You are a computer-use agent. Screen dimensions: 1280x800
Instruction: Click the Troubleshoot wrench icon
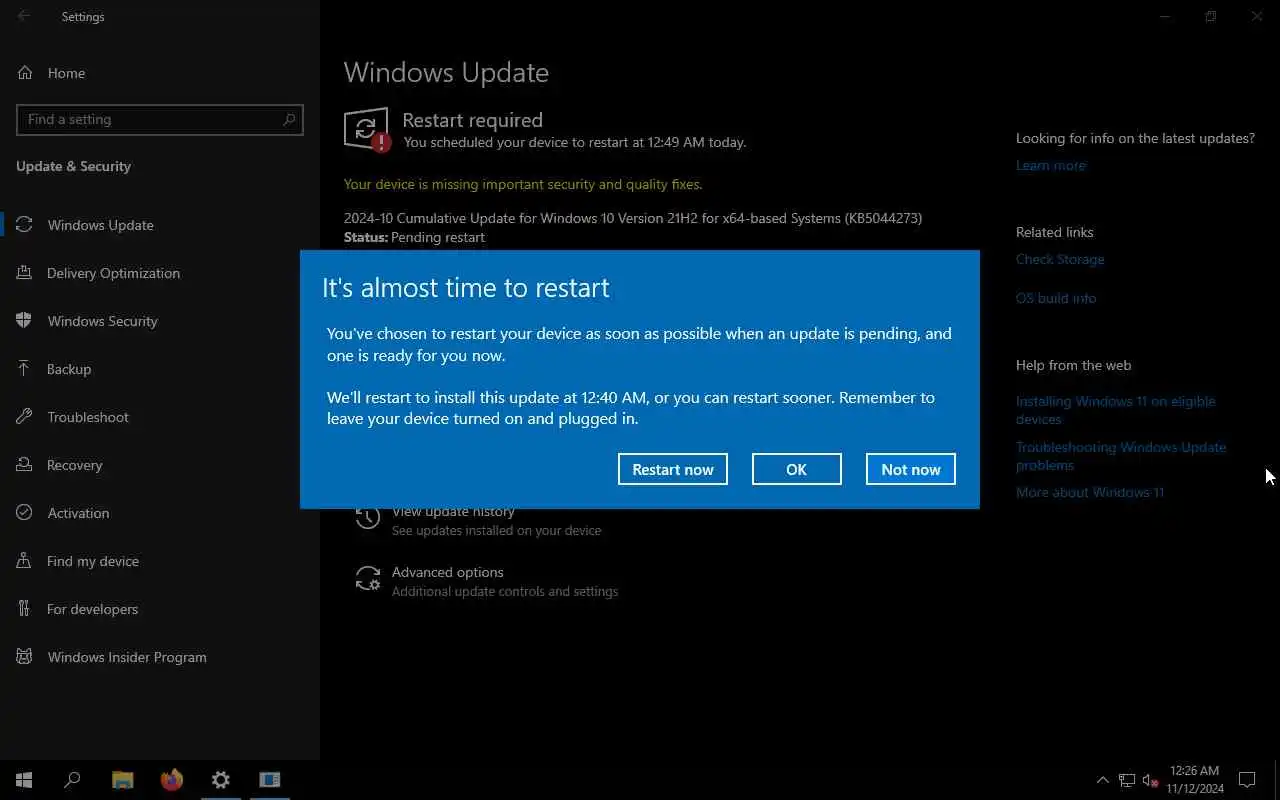25,417
